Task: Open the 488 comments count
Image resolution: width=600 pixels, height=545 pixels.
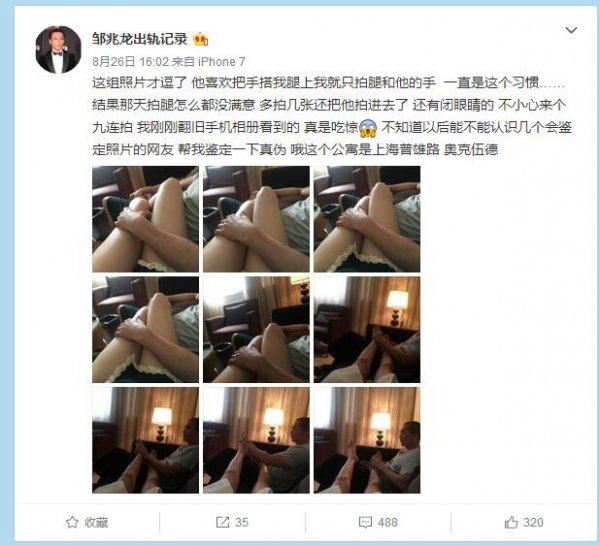Action: tap(388, 522)
